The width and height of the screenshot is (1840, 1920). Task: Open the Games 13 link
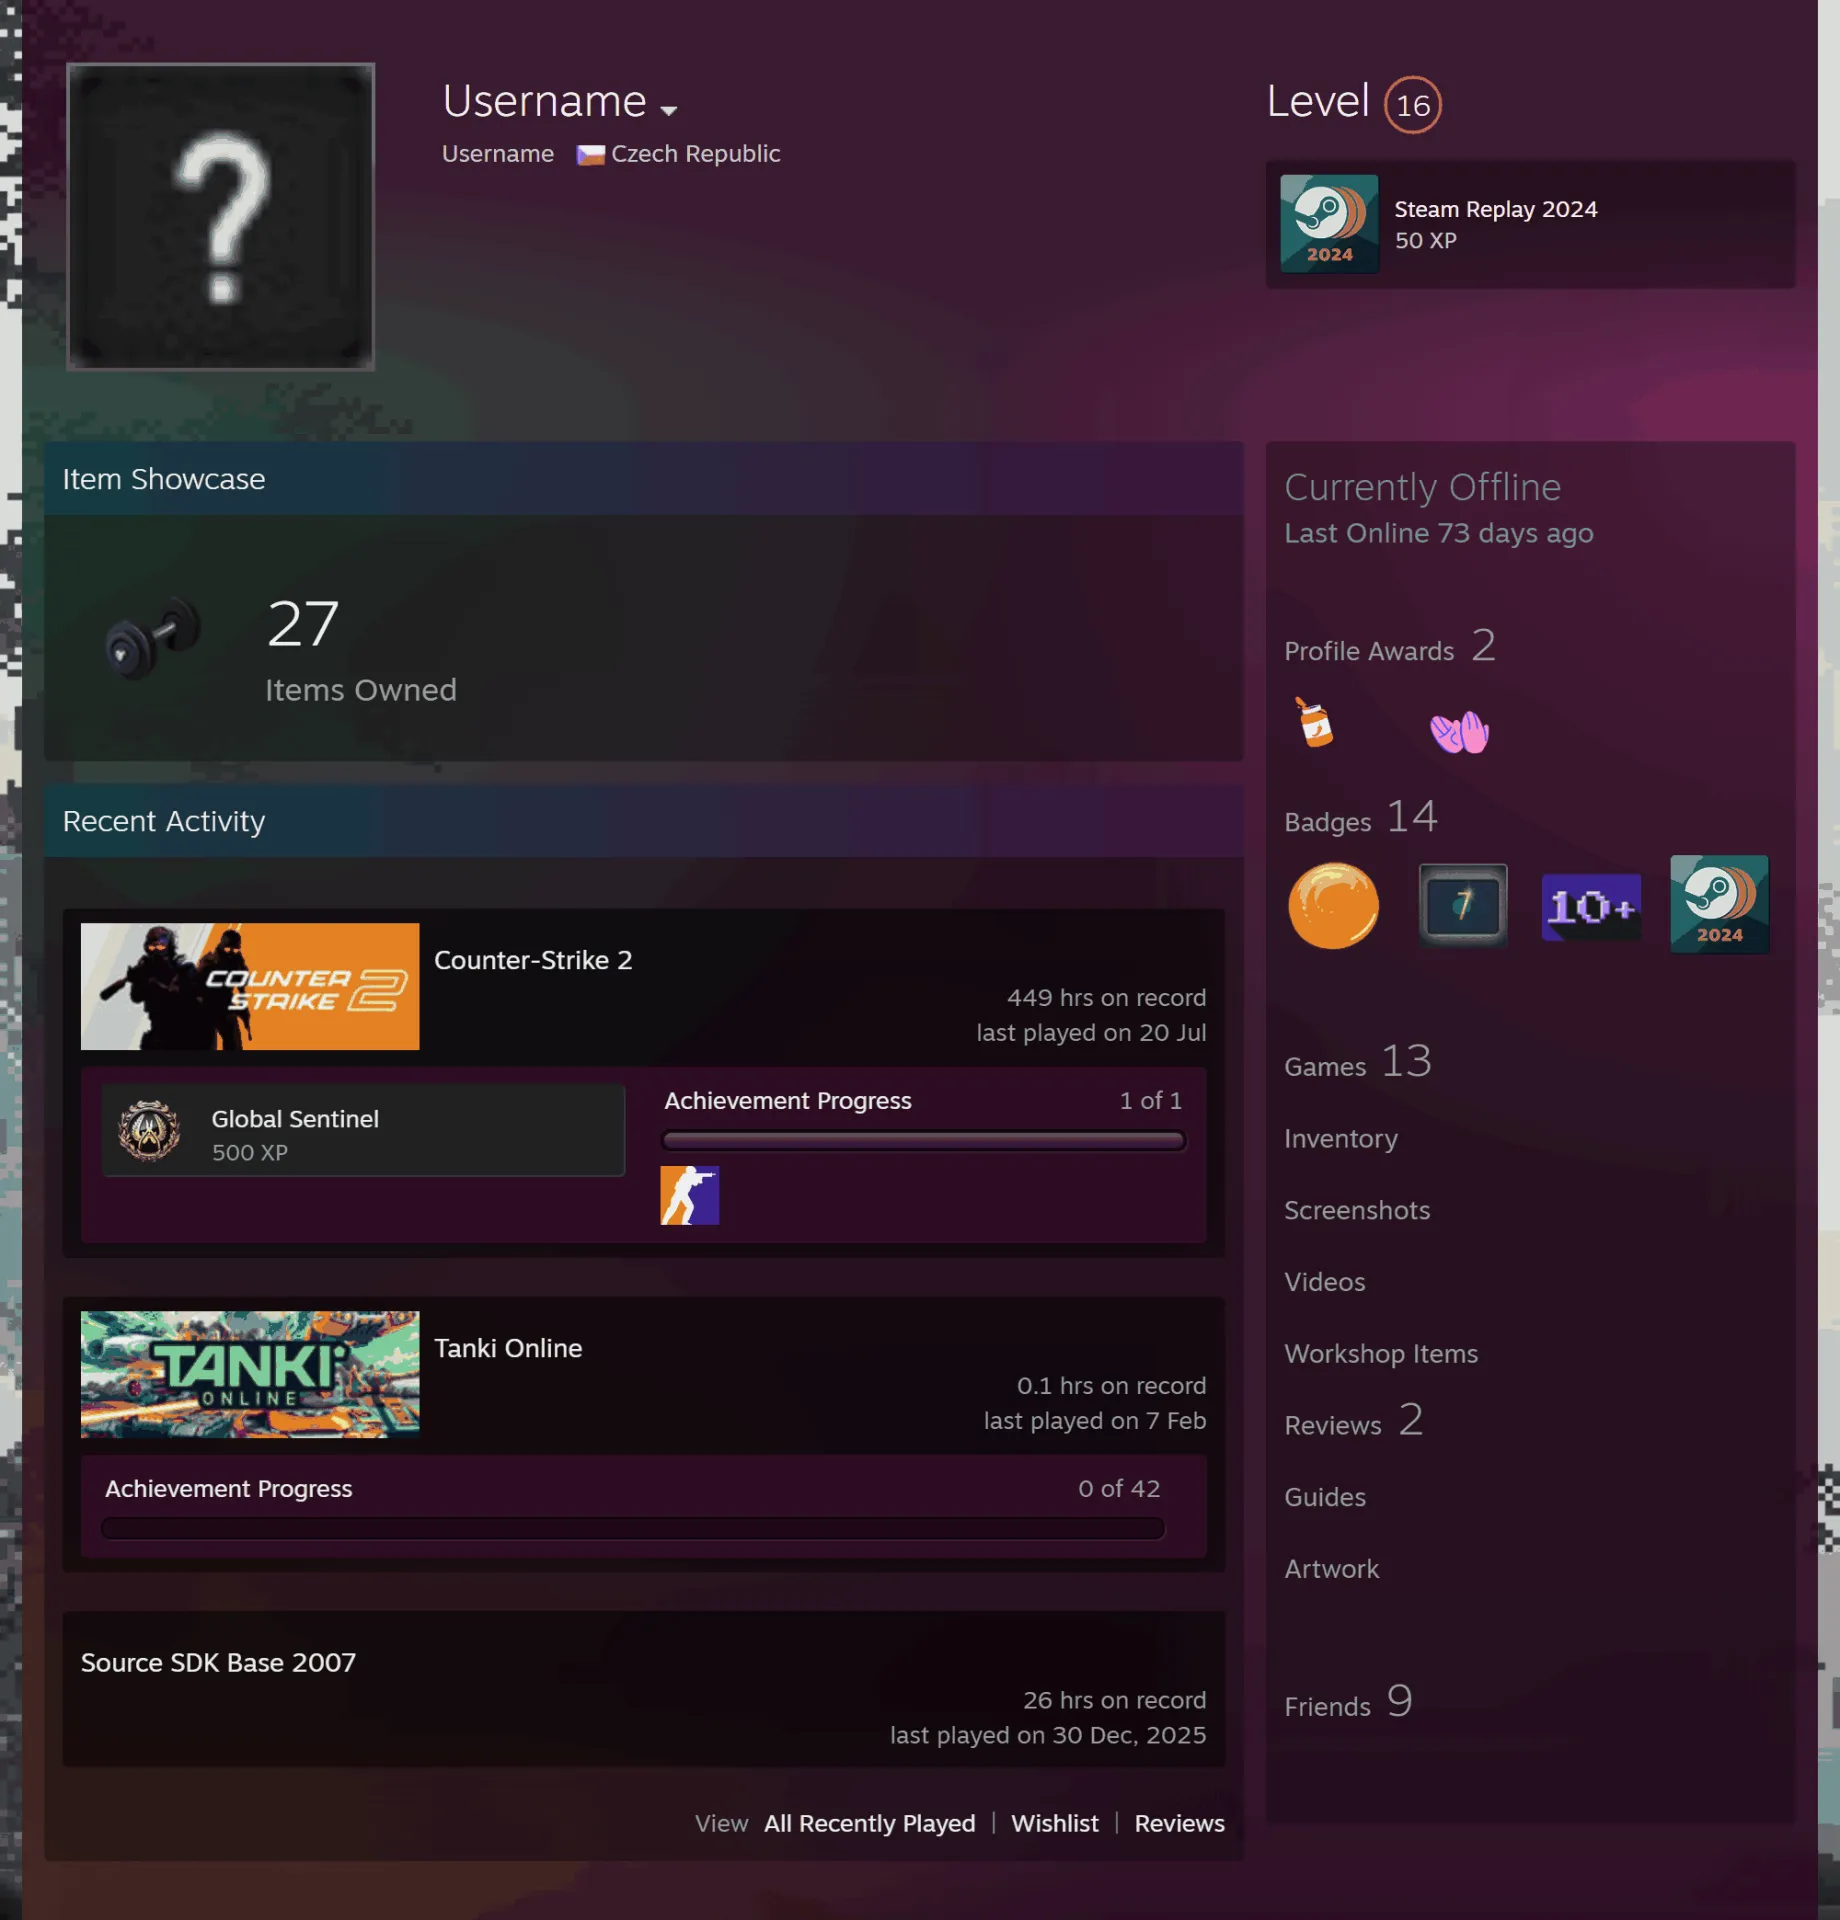pos(1358,1063)
